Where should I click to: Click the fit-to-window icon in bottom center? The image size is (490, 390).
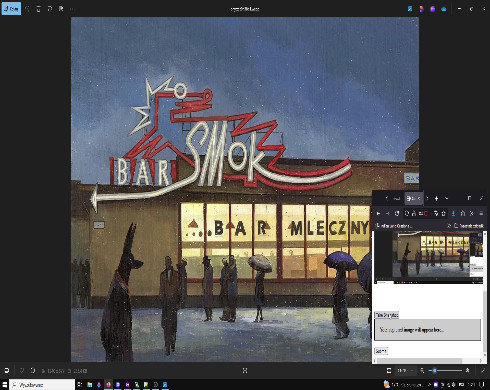coord(245,370)
